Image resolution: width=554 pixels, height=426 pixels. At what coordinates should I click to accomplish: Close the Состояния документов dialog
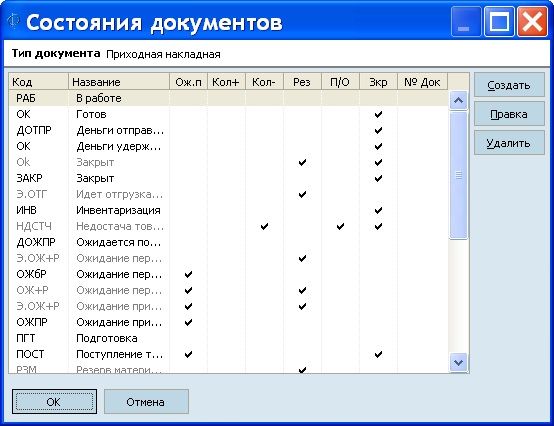tap(532, 22)
